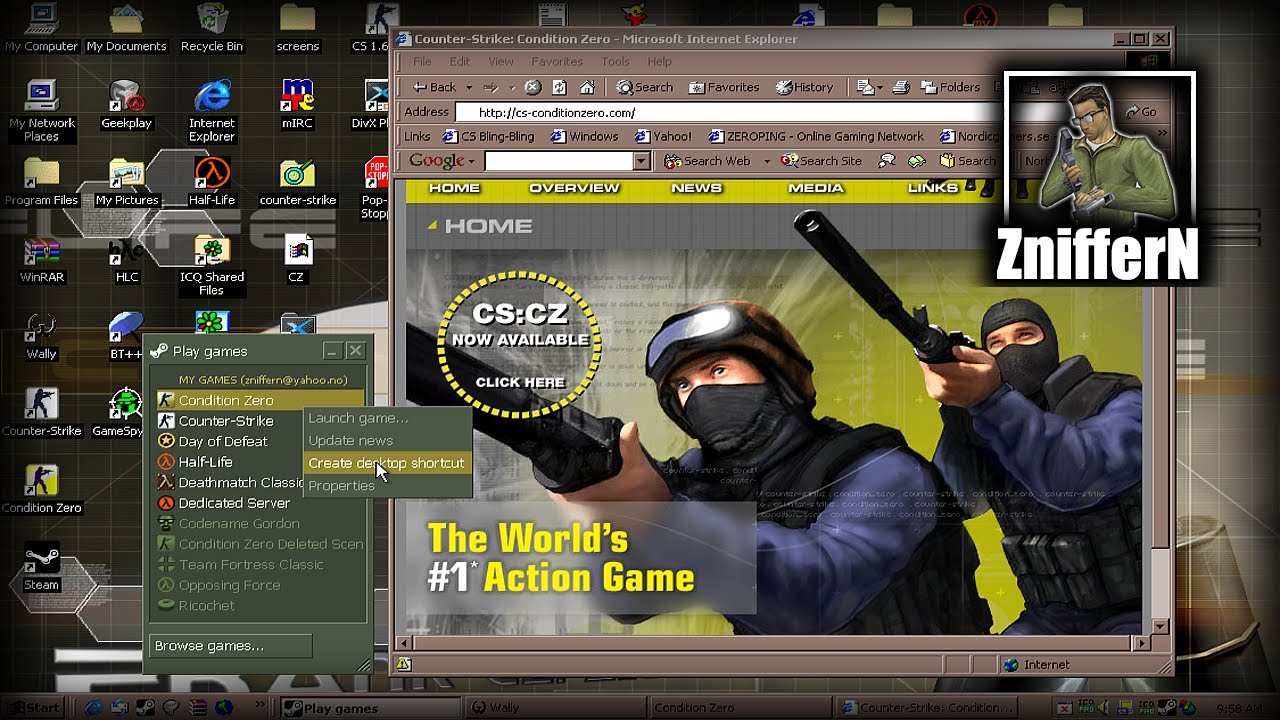Screen dimensions: 1280x720
Task: Open the MEDIA tab on the website
Action: (x=815, y=188)
